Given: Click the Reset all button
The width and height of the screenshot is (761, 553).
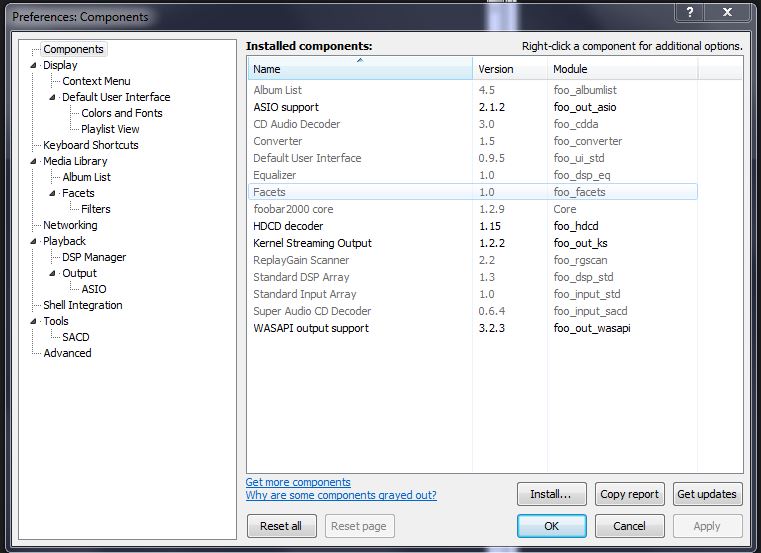Looking at the screenshot, I should tap(281, 526).
